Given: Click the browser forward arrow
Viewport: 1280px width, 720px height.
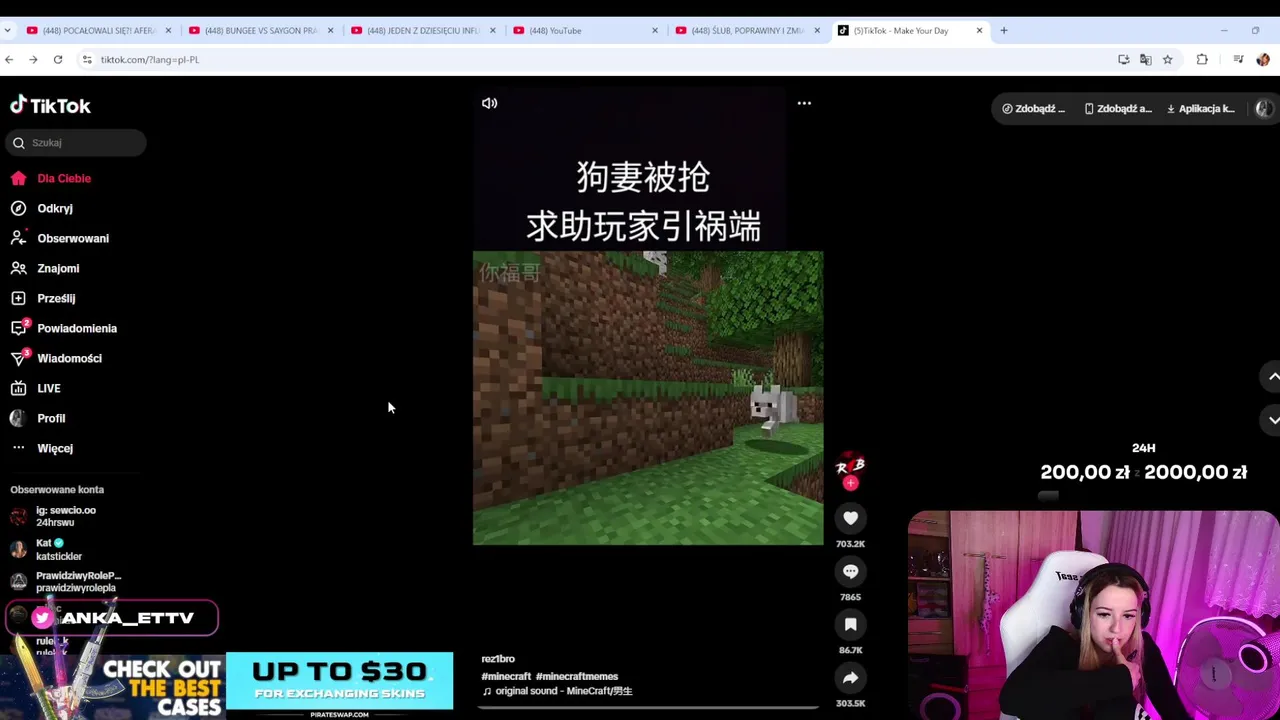Looking at the screenshot, I should pos(33,60).
